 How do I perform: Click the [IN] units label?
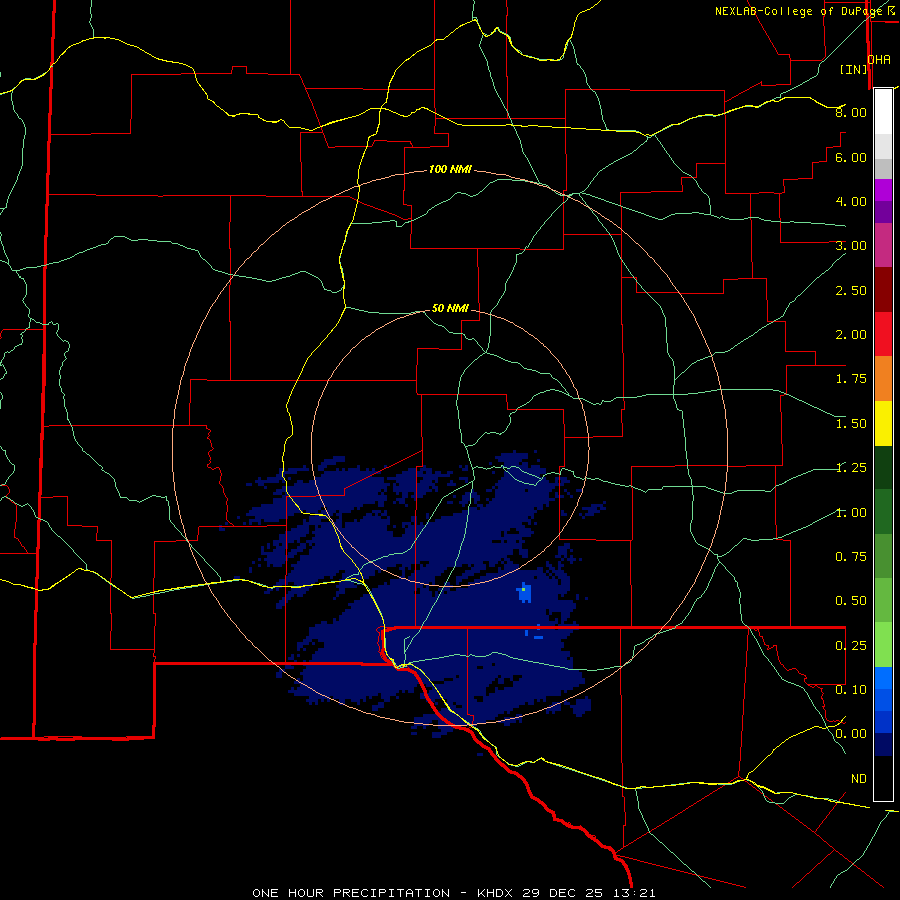854,69
